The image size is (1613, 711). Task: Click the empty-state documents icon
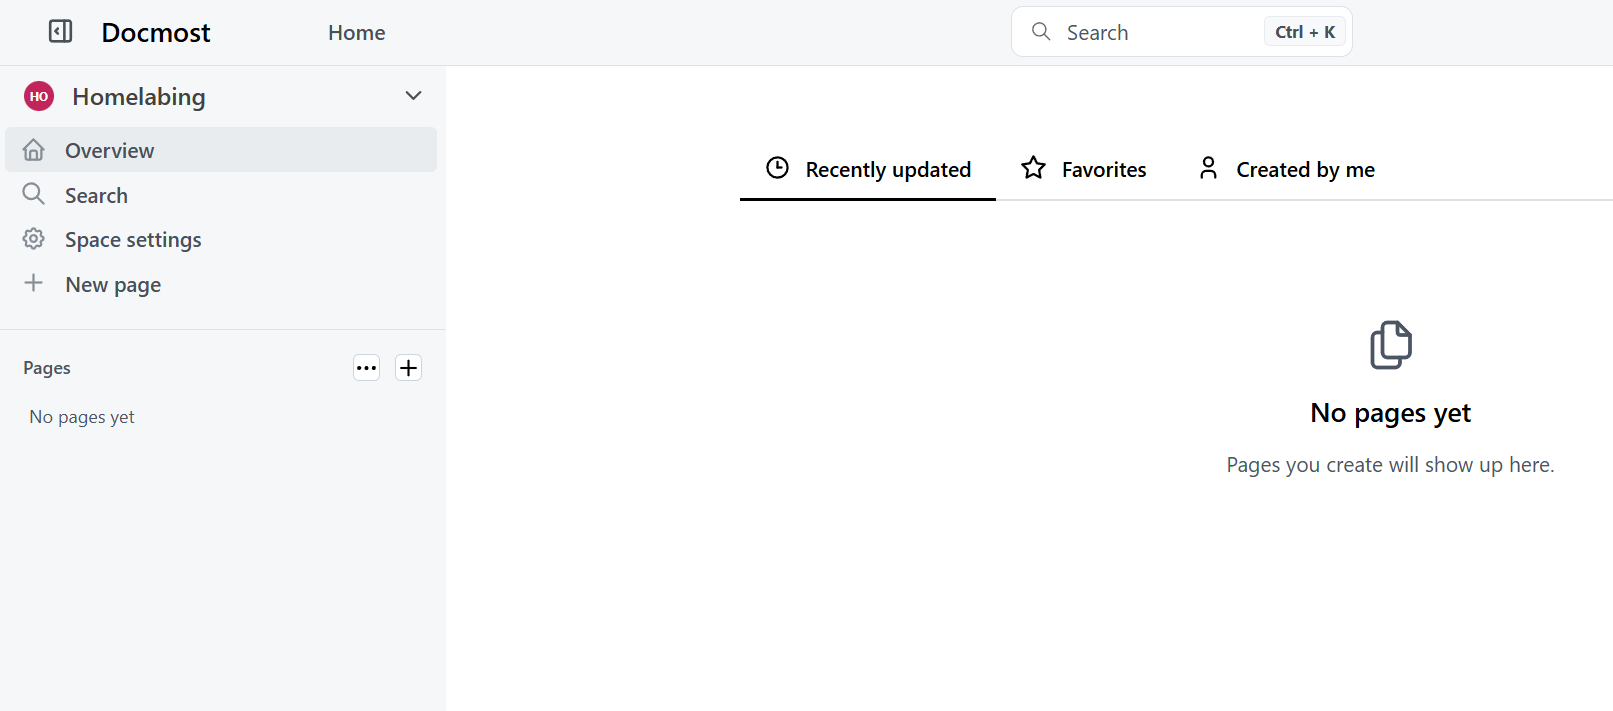(1391, 345)
